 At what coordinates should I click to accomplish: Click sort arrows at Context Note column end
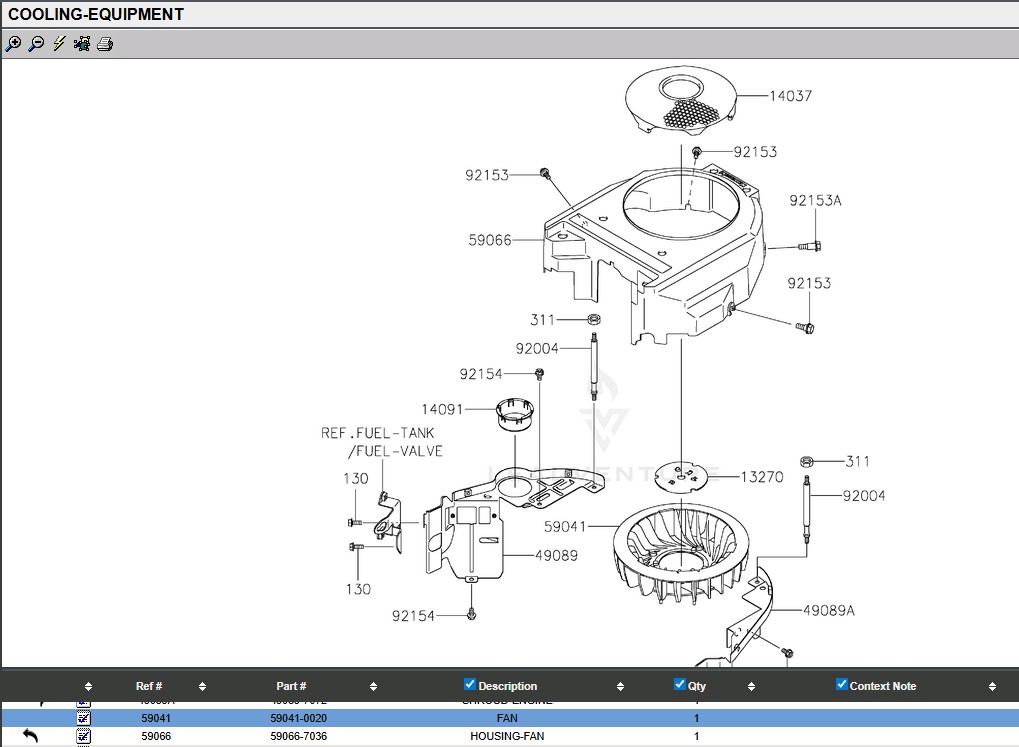(992, 687)
